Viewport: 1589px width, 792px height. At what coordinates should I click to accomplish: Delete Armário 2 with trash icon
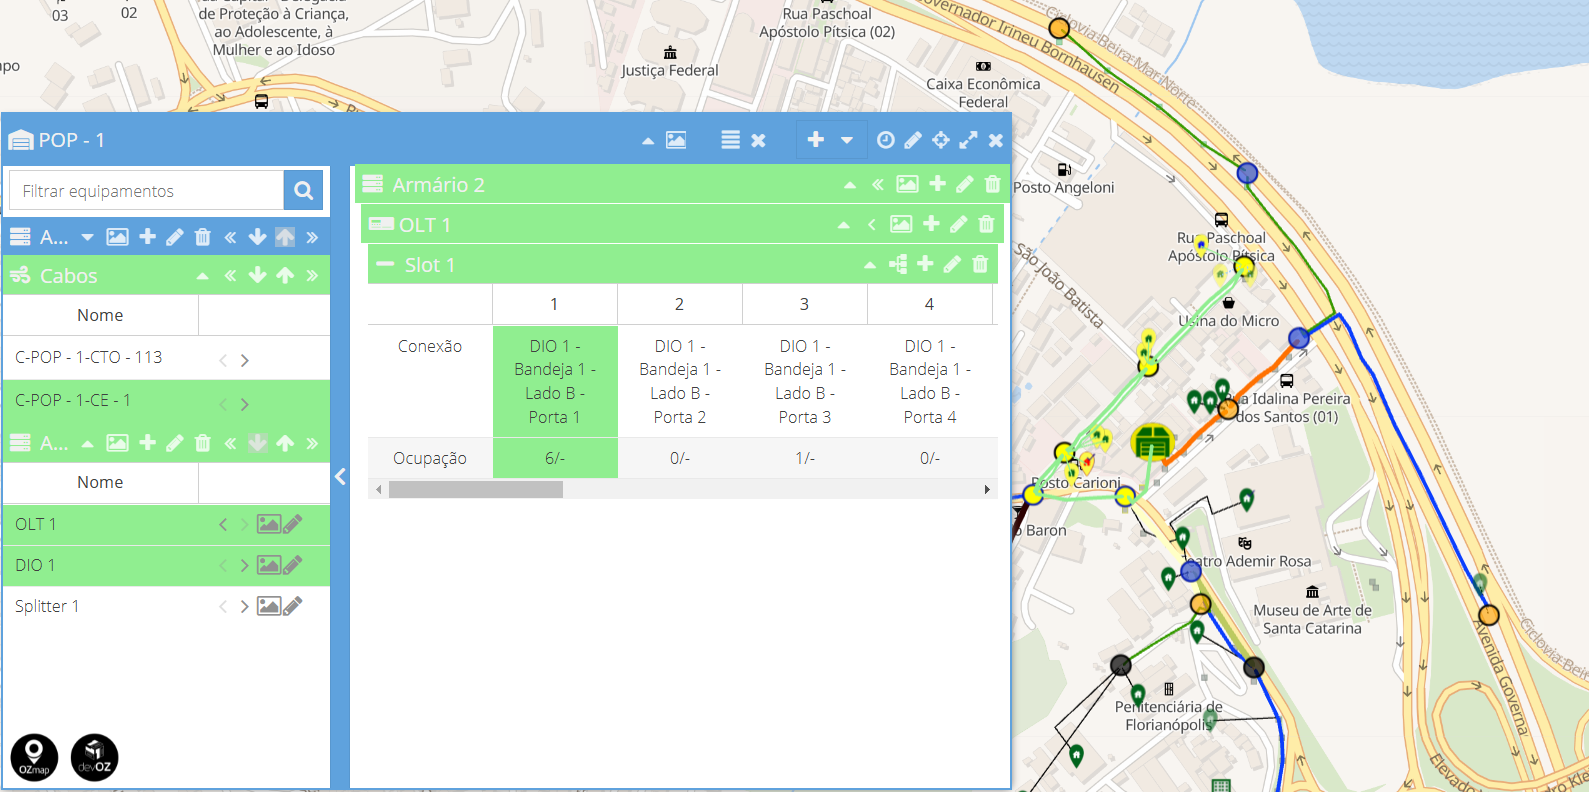pos(992,184)
